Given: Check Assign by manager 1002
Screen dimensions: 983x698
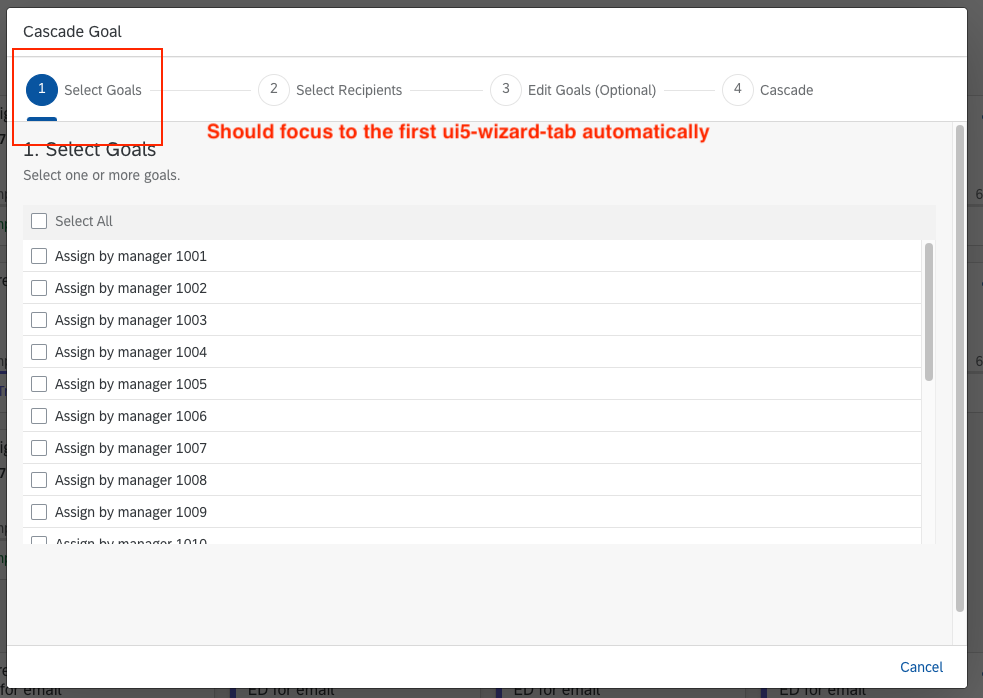Looking at the screenshot, I should (39, 288).
